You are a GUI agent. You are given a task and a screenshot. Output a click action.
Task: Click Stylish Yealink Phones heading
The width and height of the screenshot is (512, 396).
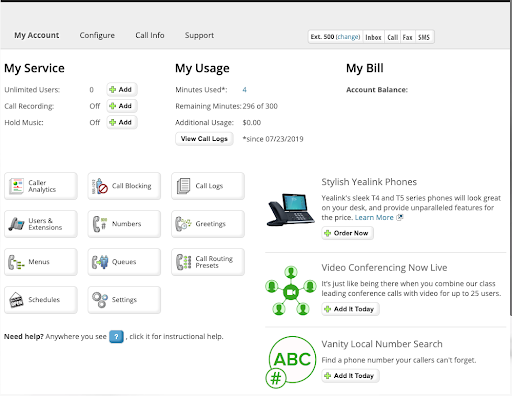pyautogui.click(x=369, y=182)
